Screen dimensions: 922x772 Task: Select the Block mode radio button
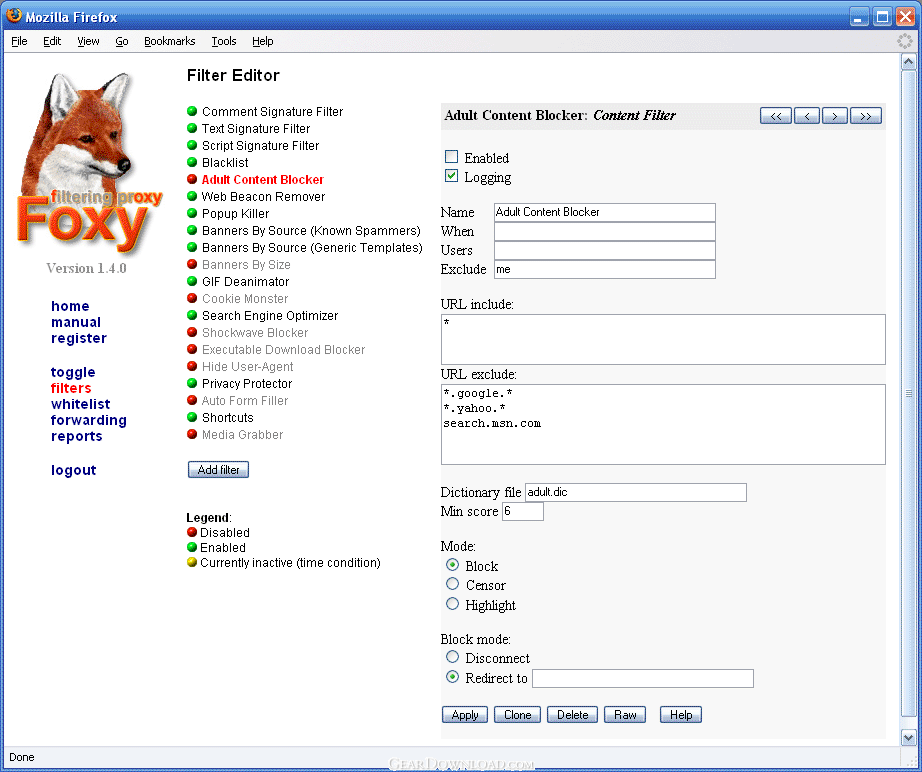(452, 565)
